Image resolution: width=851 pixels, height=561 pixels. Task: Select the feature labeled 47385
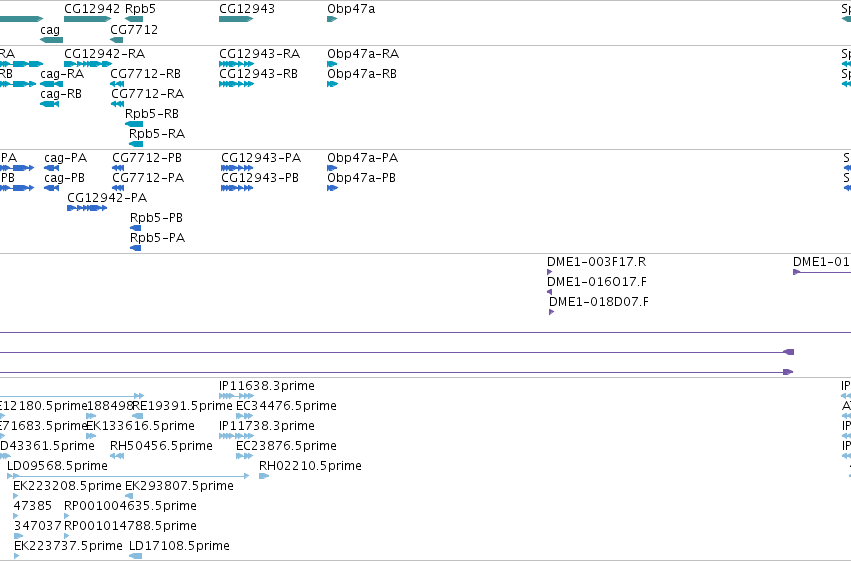pos(16,516)
